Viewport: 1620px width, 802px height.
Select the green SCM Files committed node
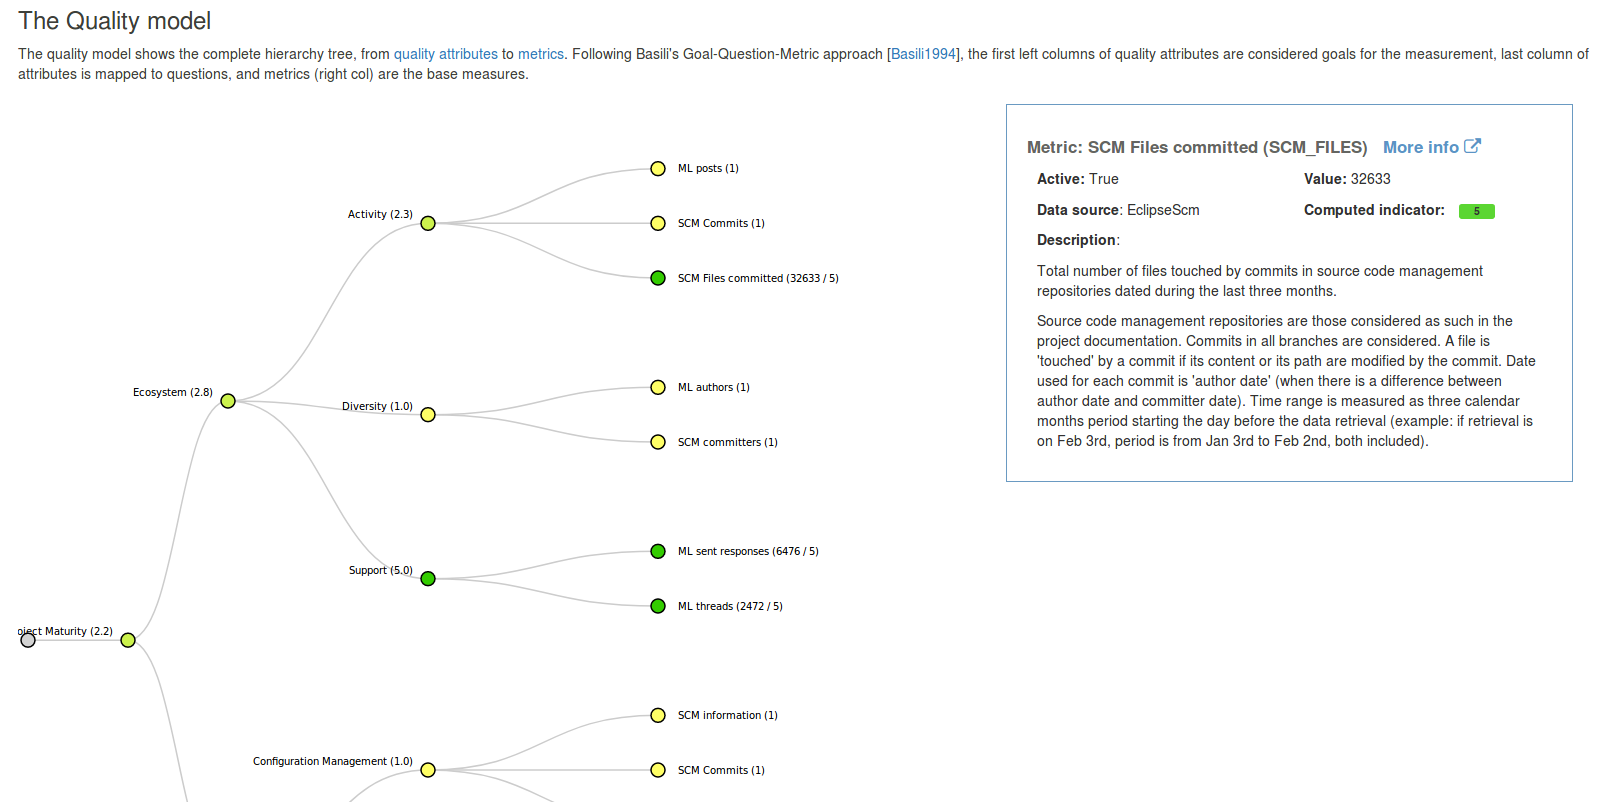pos(658,278)
